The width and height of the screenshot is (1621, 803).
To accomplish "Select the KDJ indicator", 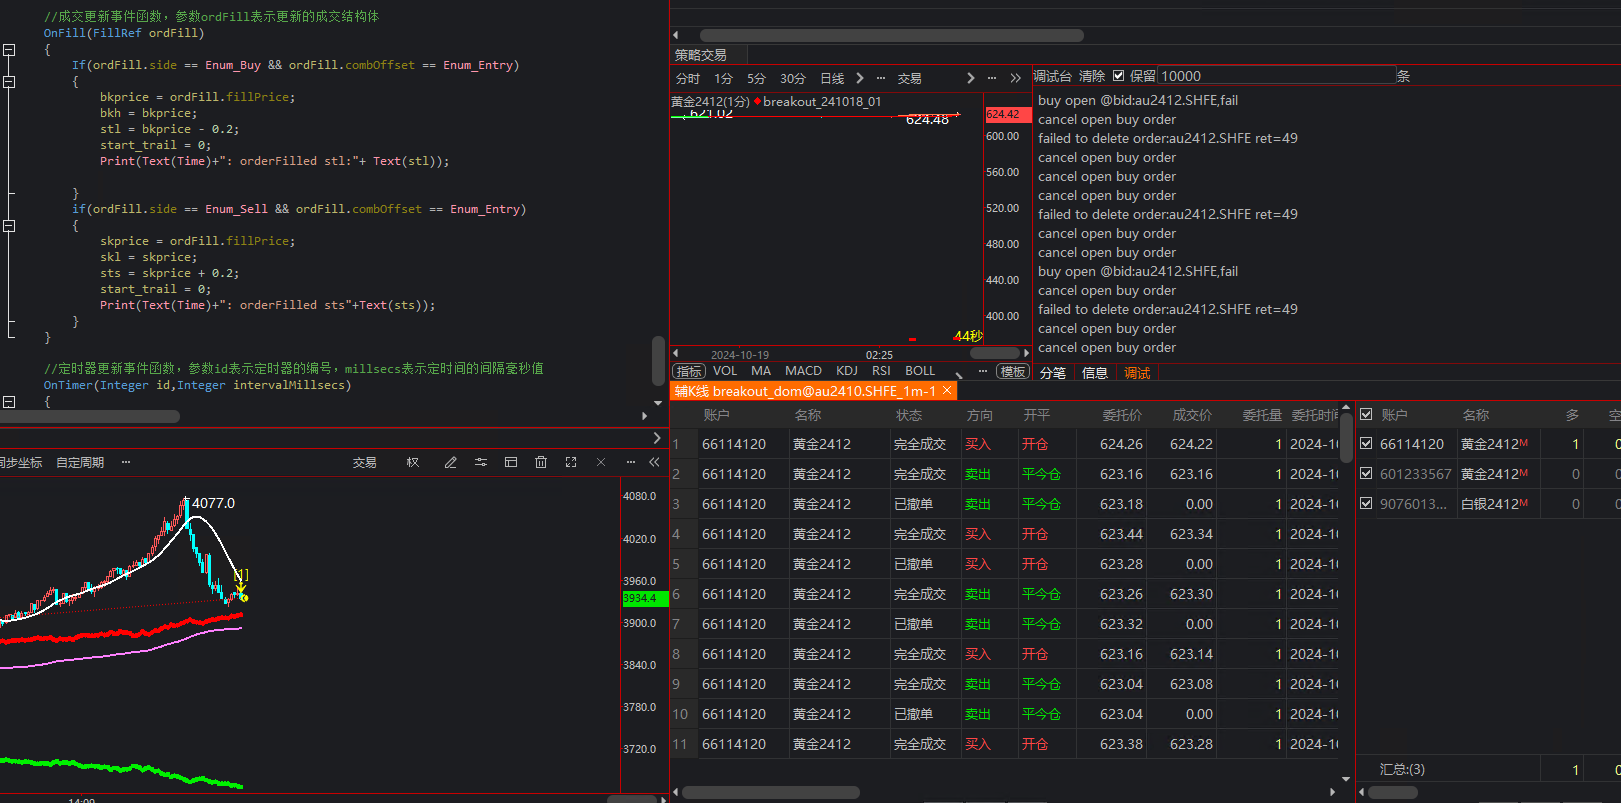I will coord(847,371).
